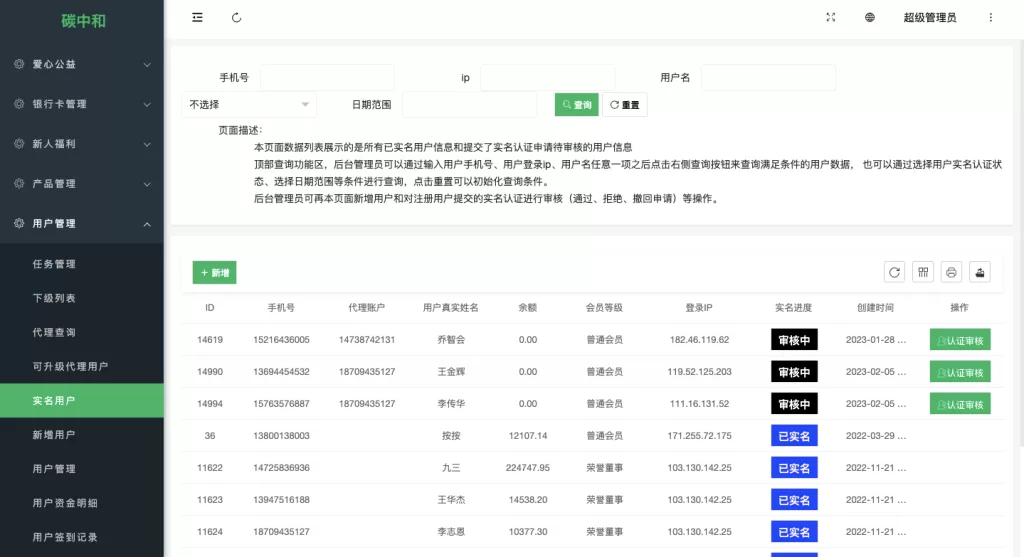Click the green 新增 add button
1024x557 pixels.
pyautogui.click(x=214, y=272)
